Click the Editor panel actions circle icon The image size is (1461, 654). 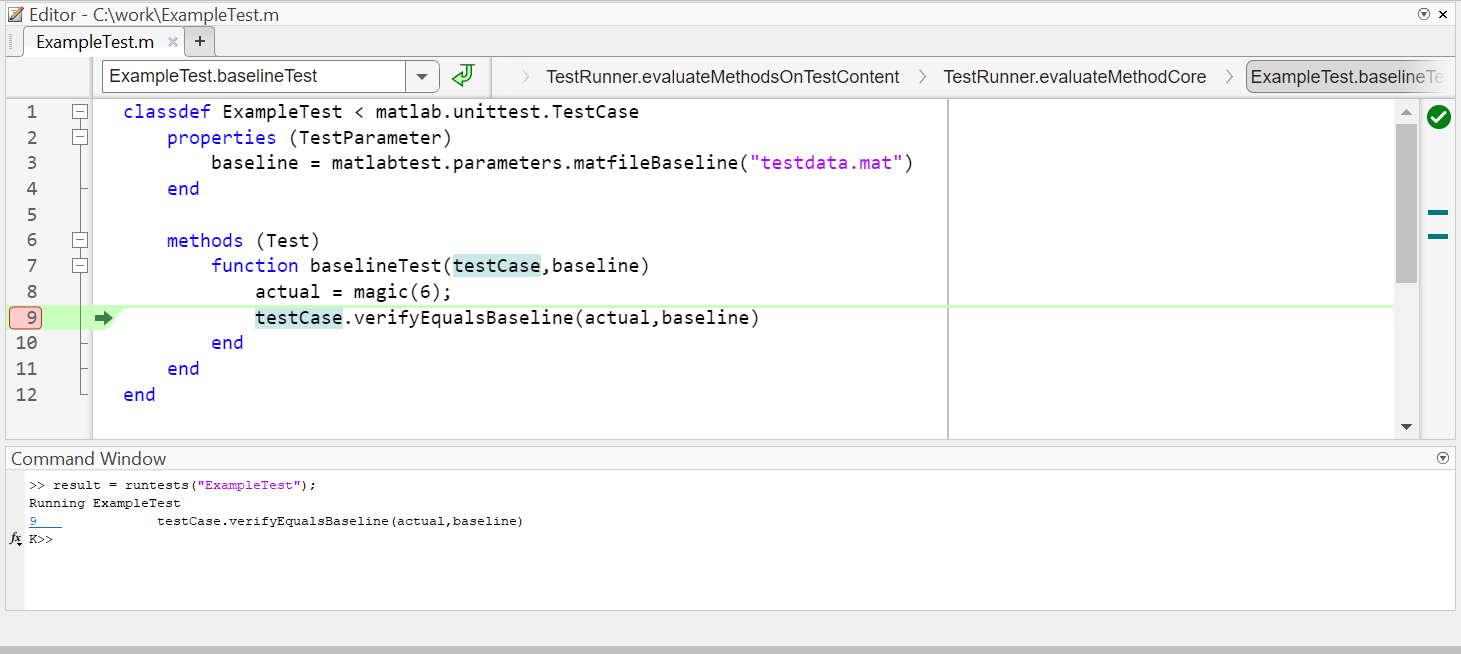coord(1424,14)
